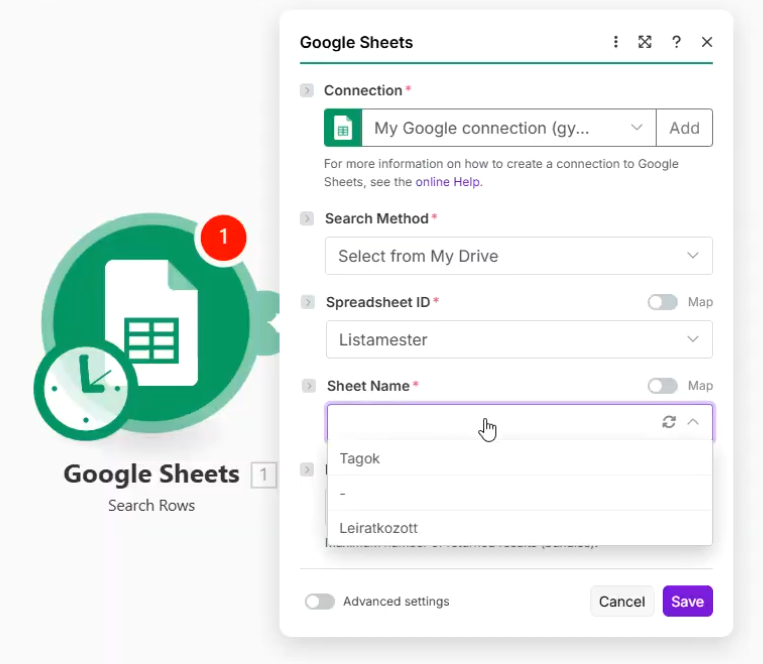Screen dimensions: 763x664
Task: Click the green Sheets icon beside connection
Action: tap(343, 128)
